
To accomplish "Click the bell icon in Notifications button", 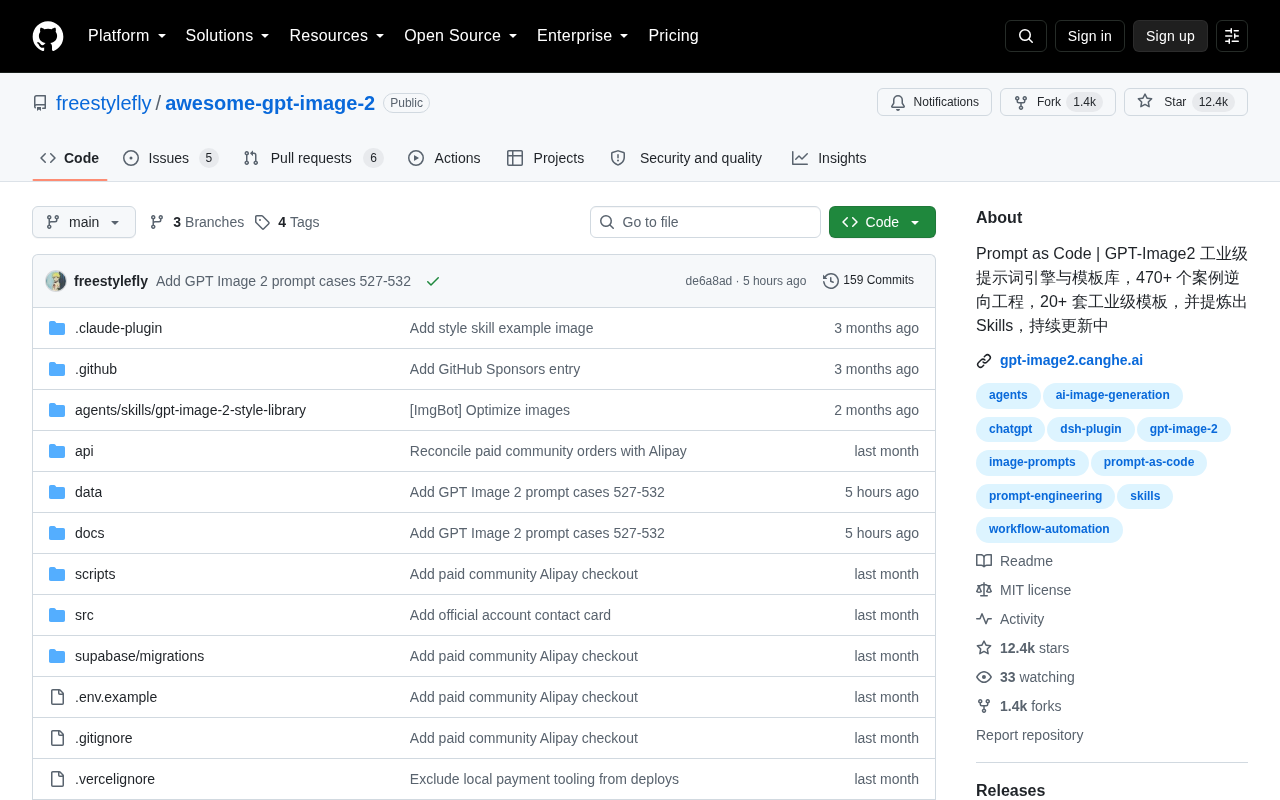I will (x=898, y=102).
